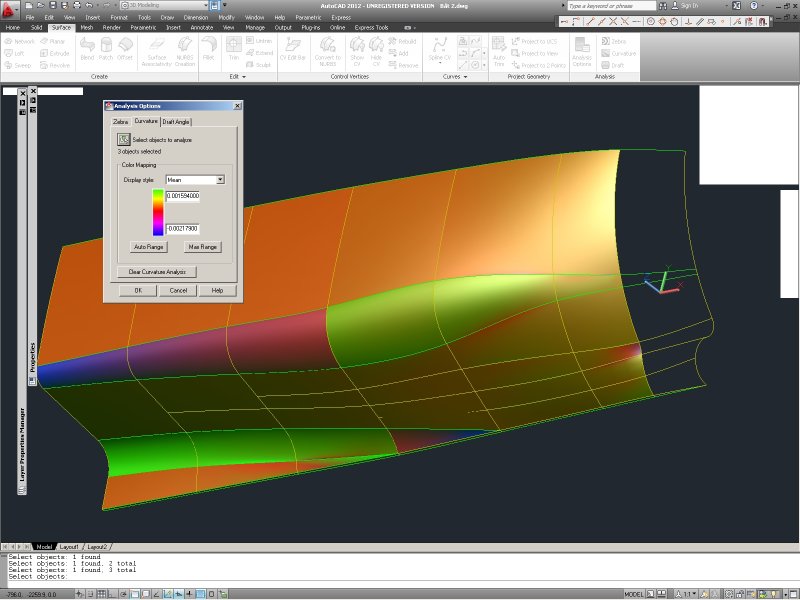
Task: Expand the Edit panel menu
Action: 241,75
